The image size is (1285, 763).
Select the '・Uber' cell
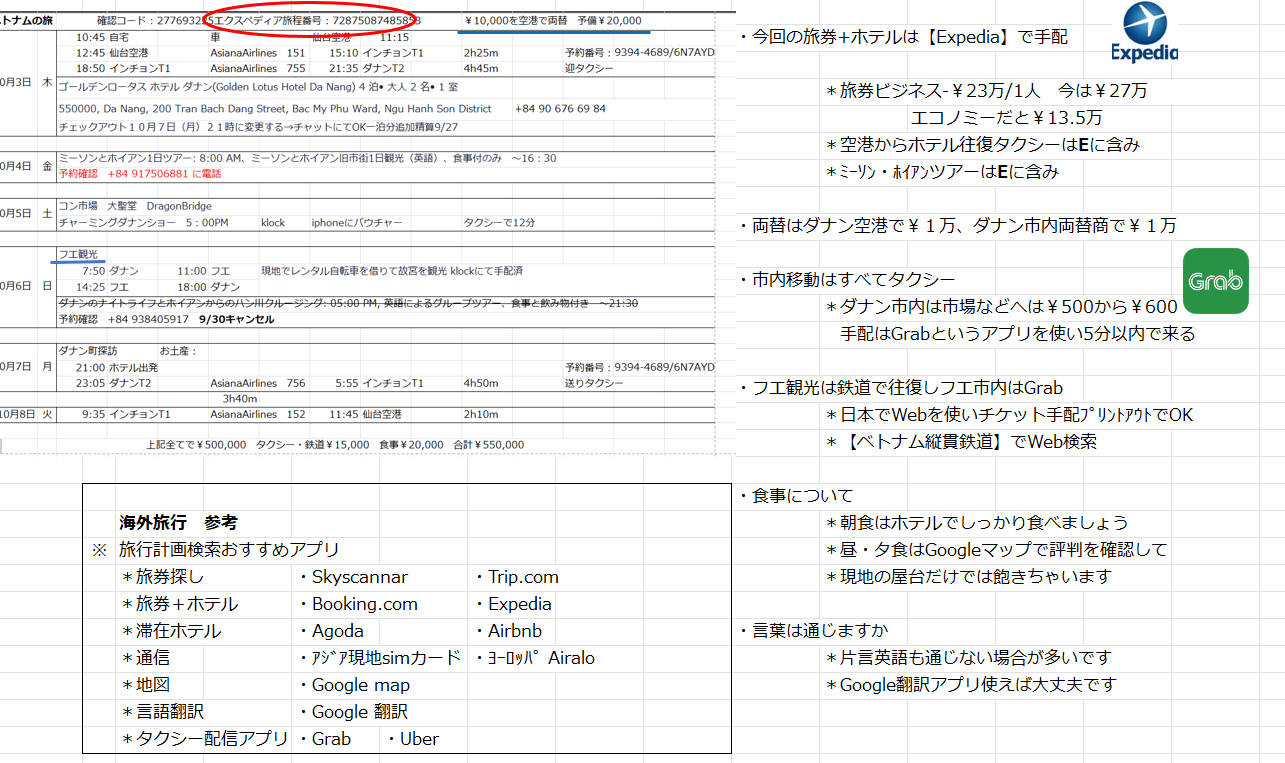(411, 739)
